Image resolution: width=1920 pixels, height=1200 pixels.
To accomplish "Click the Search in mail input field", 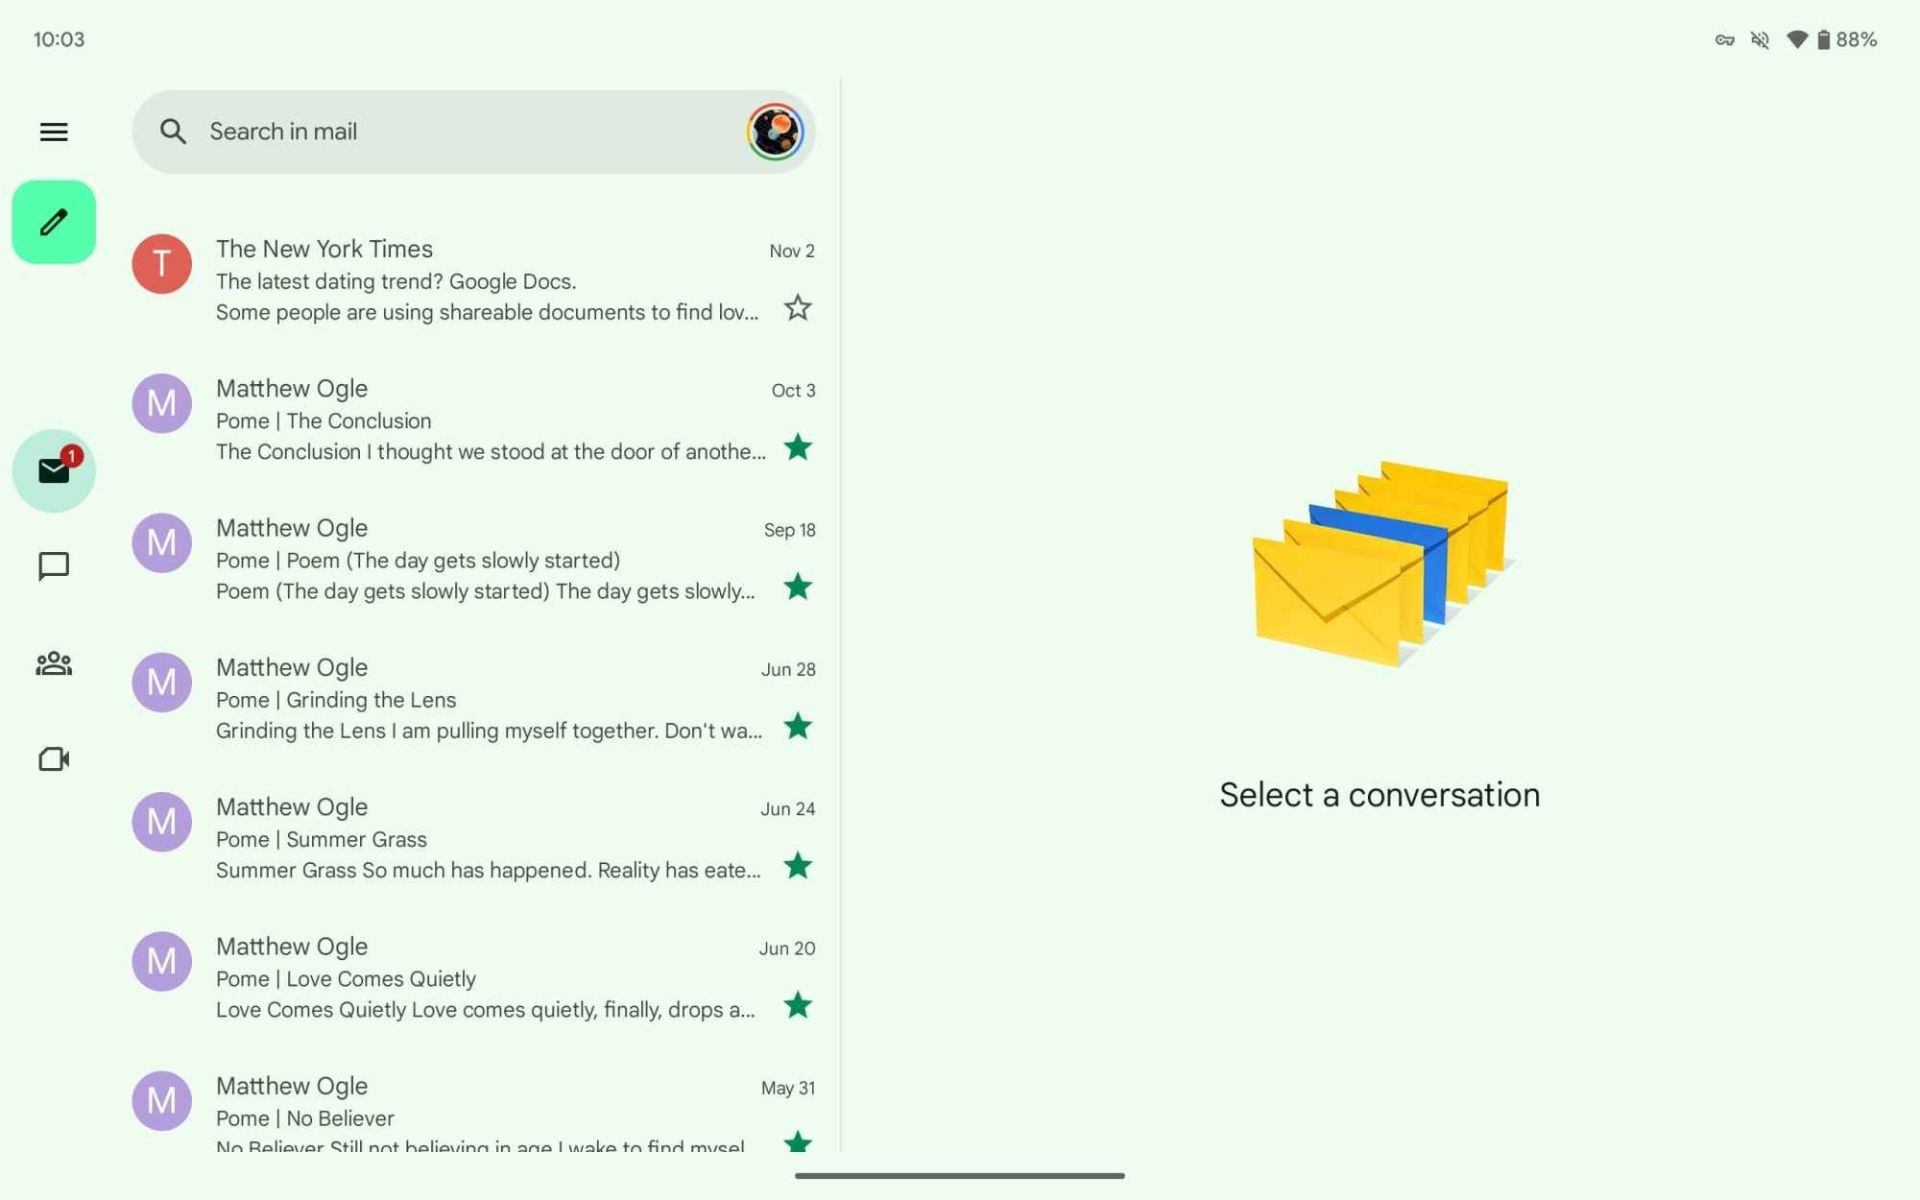I will coord(471,131).
